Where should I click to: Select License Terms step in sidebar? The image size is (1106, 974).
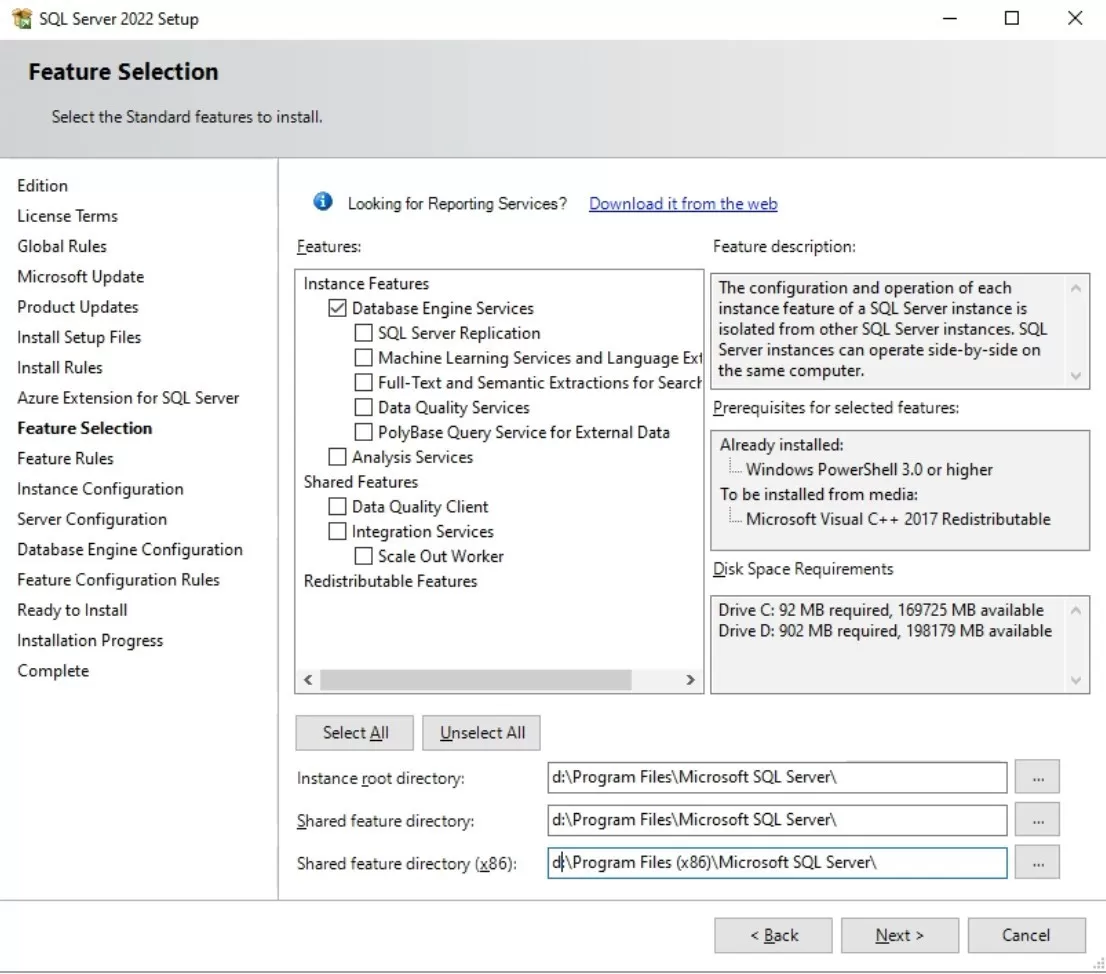pos(68,216)
